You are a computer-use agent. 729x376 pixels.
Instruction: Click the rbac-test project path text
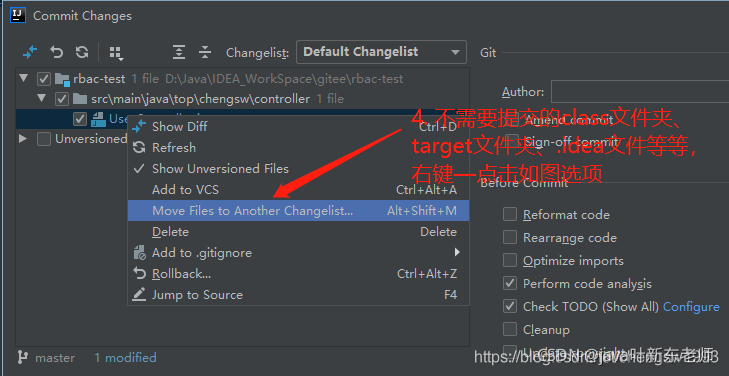point(284,79)
